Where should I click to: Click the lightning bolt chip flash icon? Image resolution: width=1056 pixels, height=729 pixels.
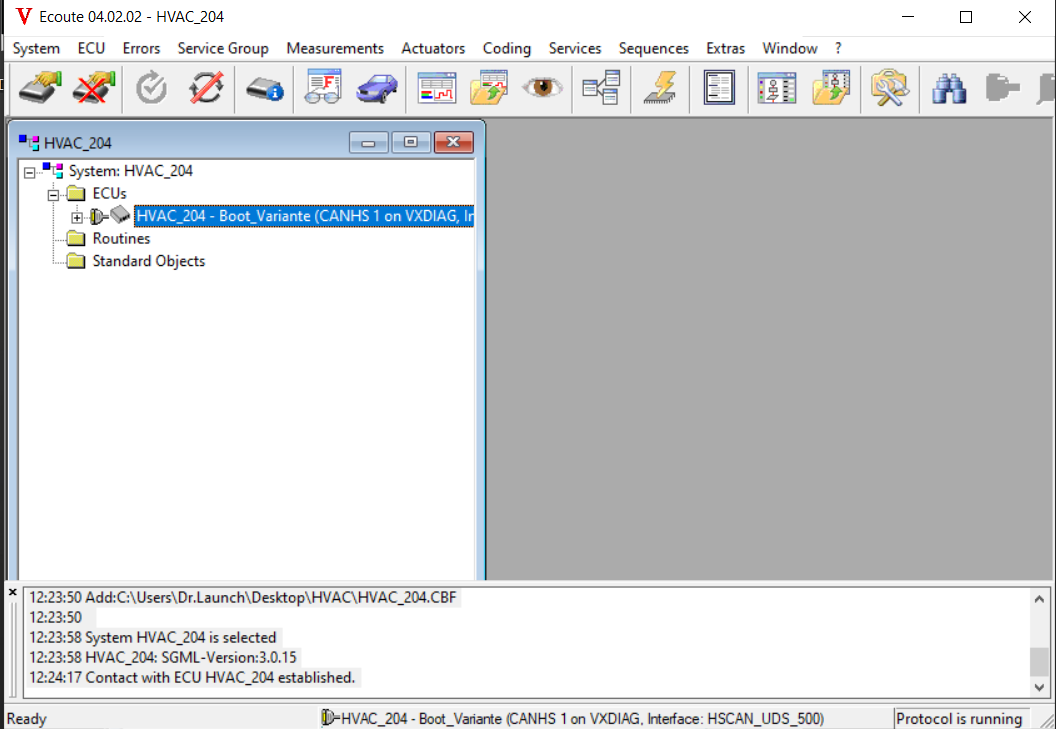(x=661, y=87)
